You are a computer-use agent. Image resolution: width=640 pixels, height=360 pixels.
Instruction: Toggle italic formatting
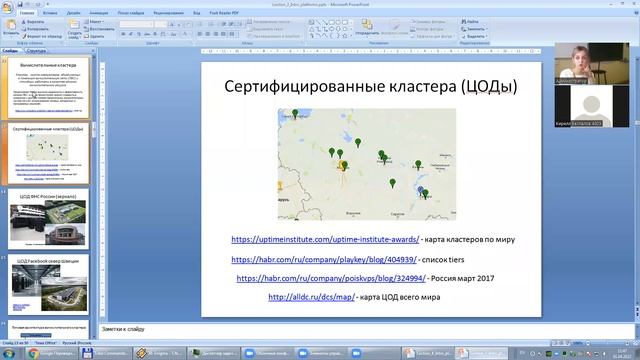point(131,34)
